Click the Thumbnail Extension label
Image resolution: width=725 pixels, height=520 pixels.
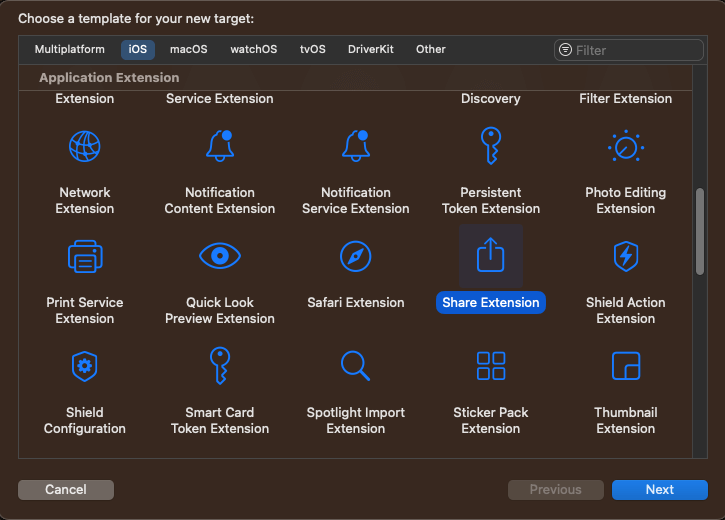[x=626, y=421]
